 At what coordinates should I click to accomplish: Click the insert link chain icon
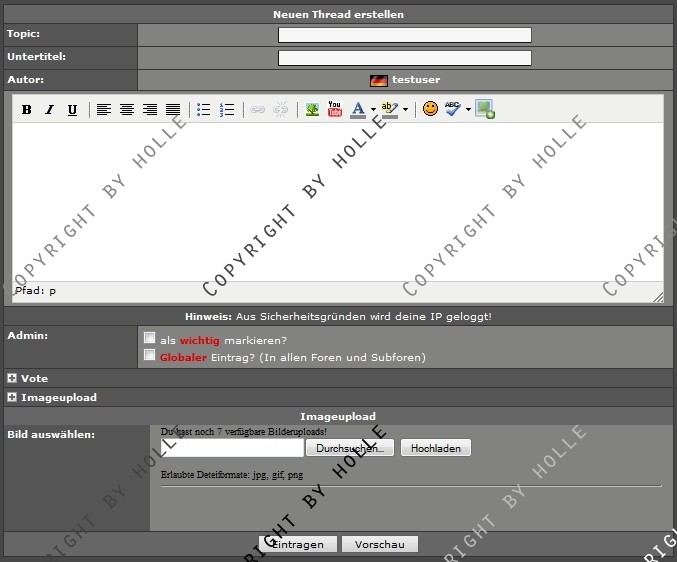257,110
